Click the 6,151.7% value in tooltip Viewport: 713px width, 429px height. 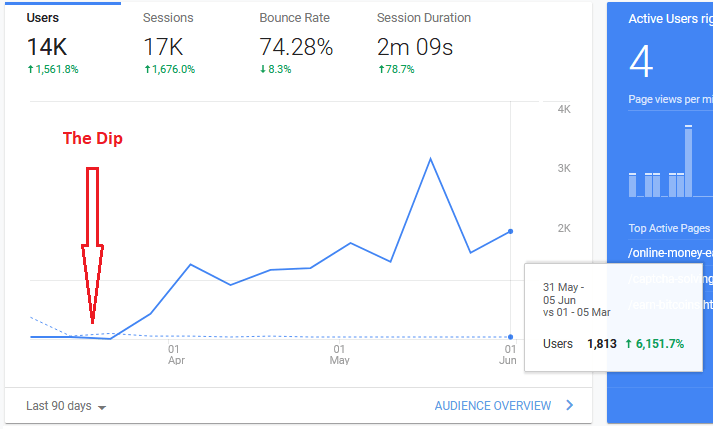(655, 344)
